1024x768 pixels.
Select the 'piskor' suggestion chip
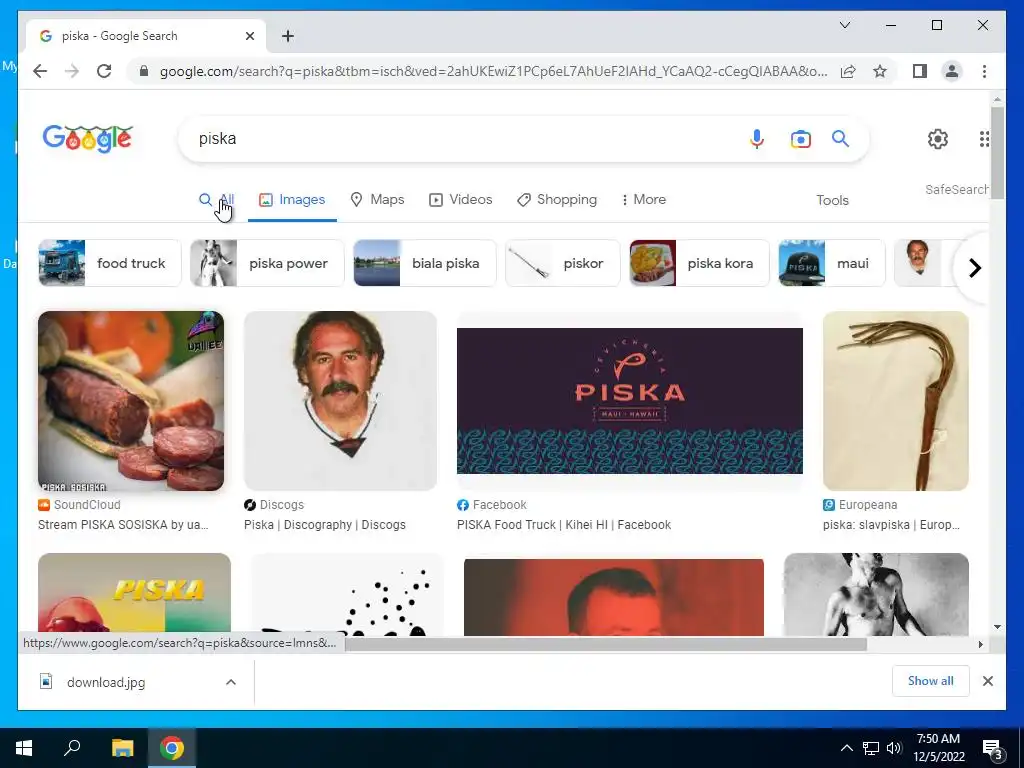(563, 263)
